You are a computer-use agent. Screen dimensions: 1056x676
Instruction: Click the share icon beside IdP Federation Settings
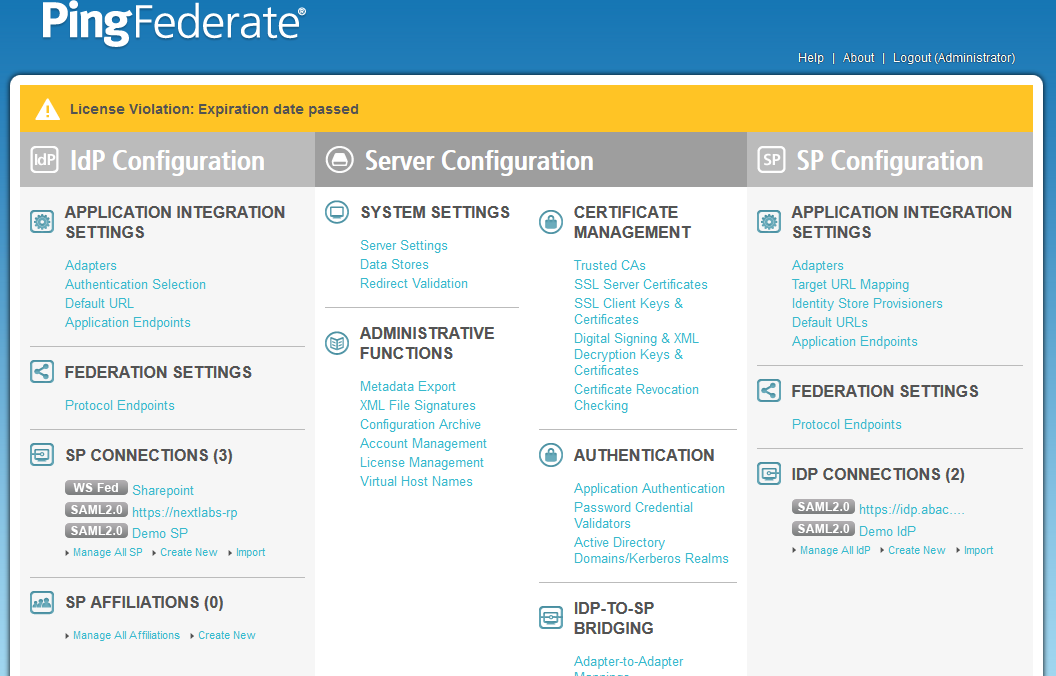(x=42, y=372)
